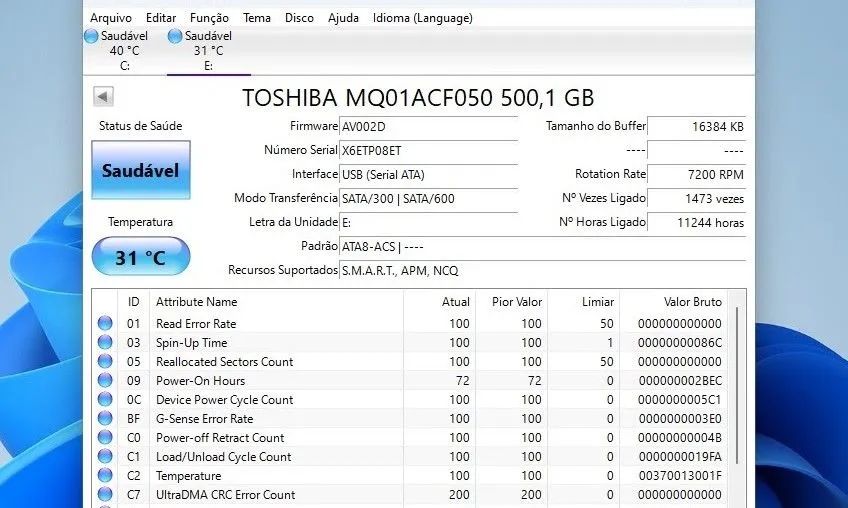Click the Attribute Name column header
Screen dimensions: 848x508
click(276, 302)
